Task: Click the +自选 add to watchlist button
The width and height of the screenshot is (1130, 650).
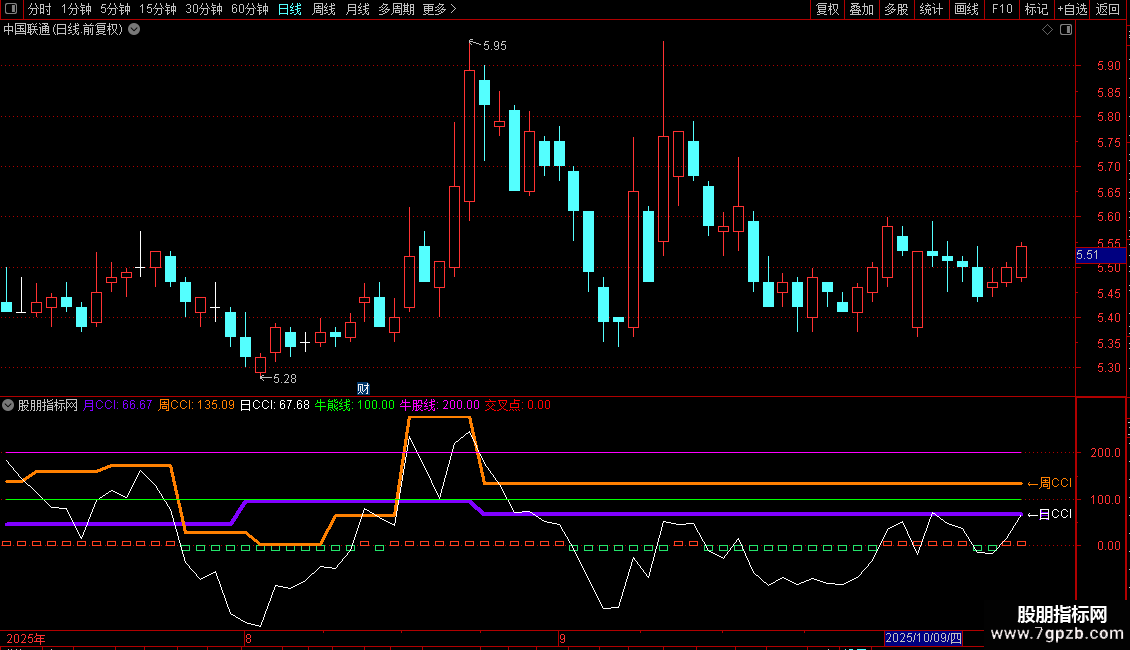Action: point(1072,9)
